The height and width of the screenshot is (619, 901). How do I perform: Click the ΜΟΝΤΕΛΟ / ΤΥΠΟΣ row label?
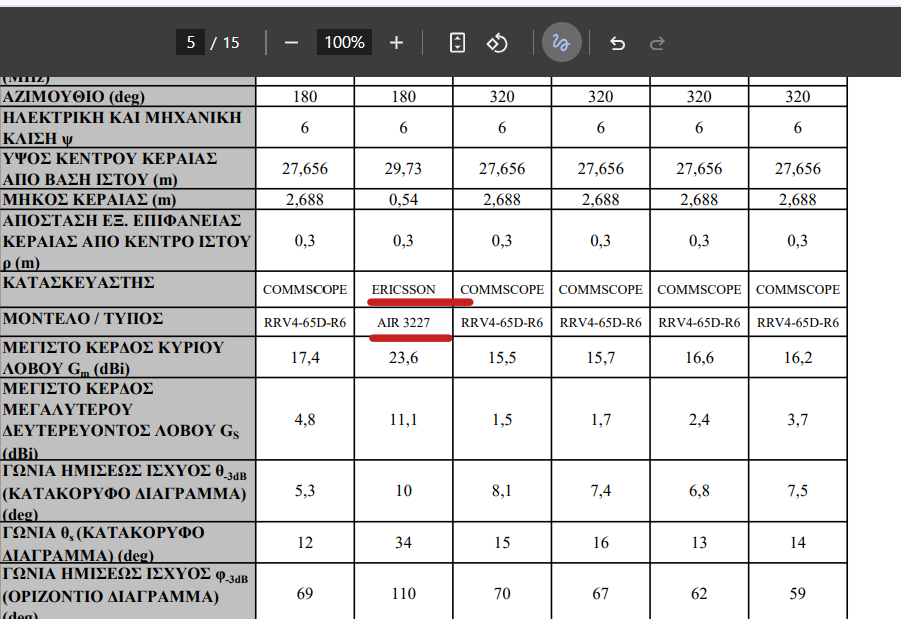[x=83, y=318]
